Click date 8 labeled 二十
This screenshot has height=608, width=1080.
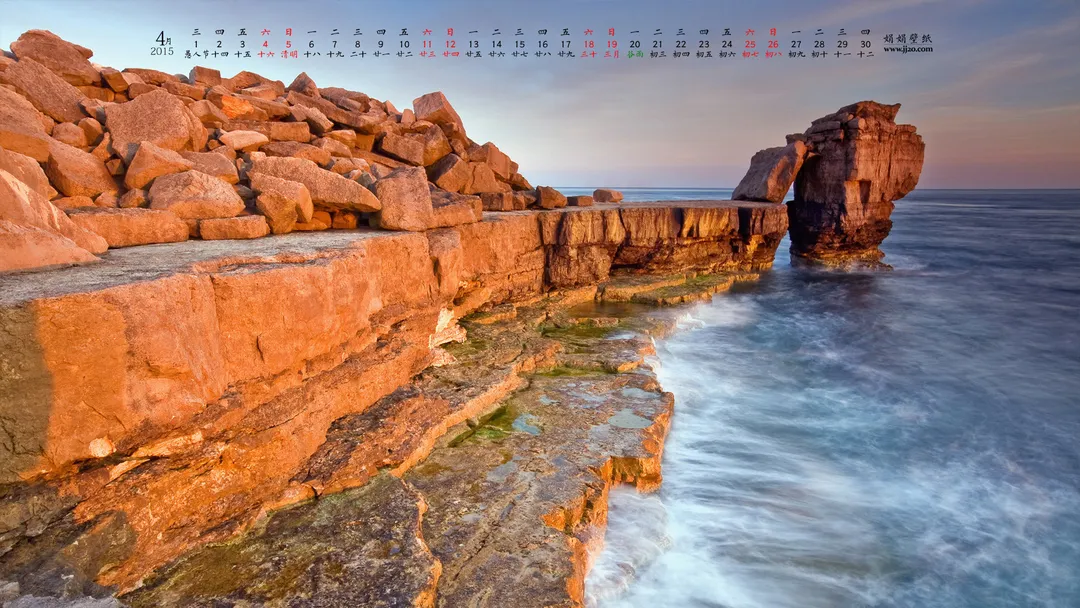click(357, 44)
